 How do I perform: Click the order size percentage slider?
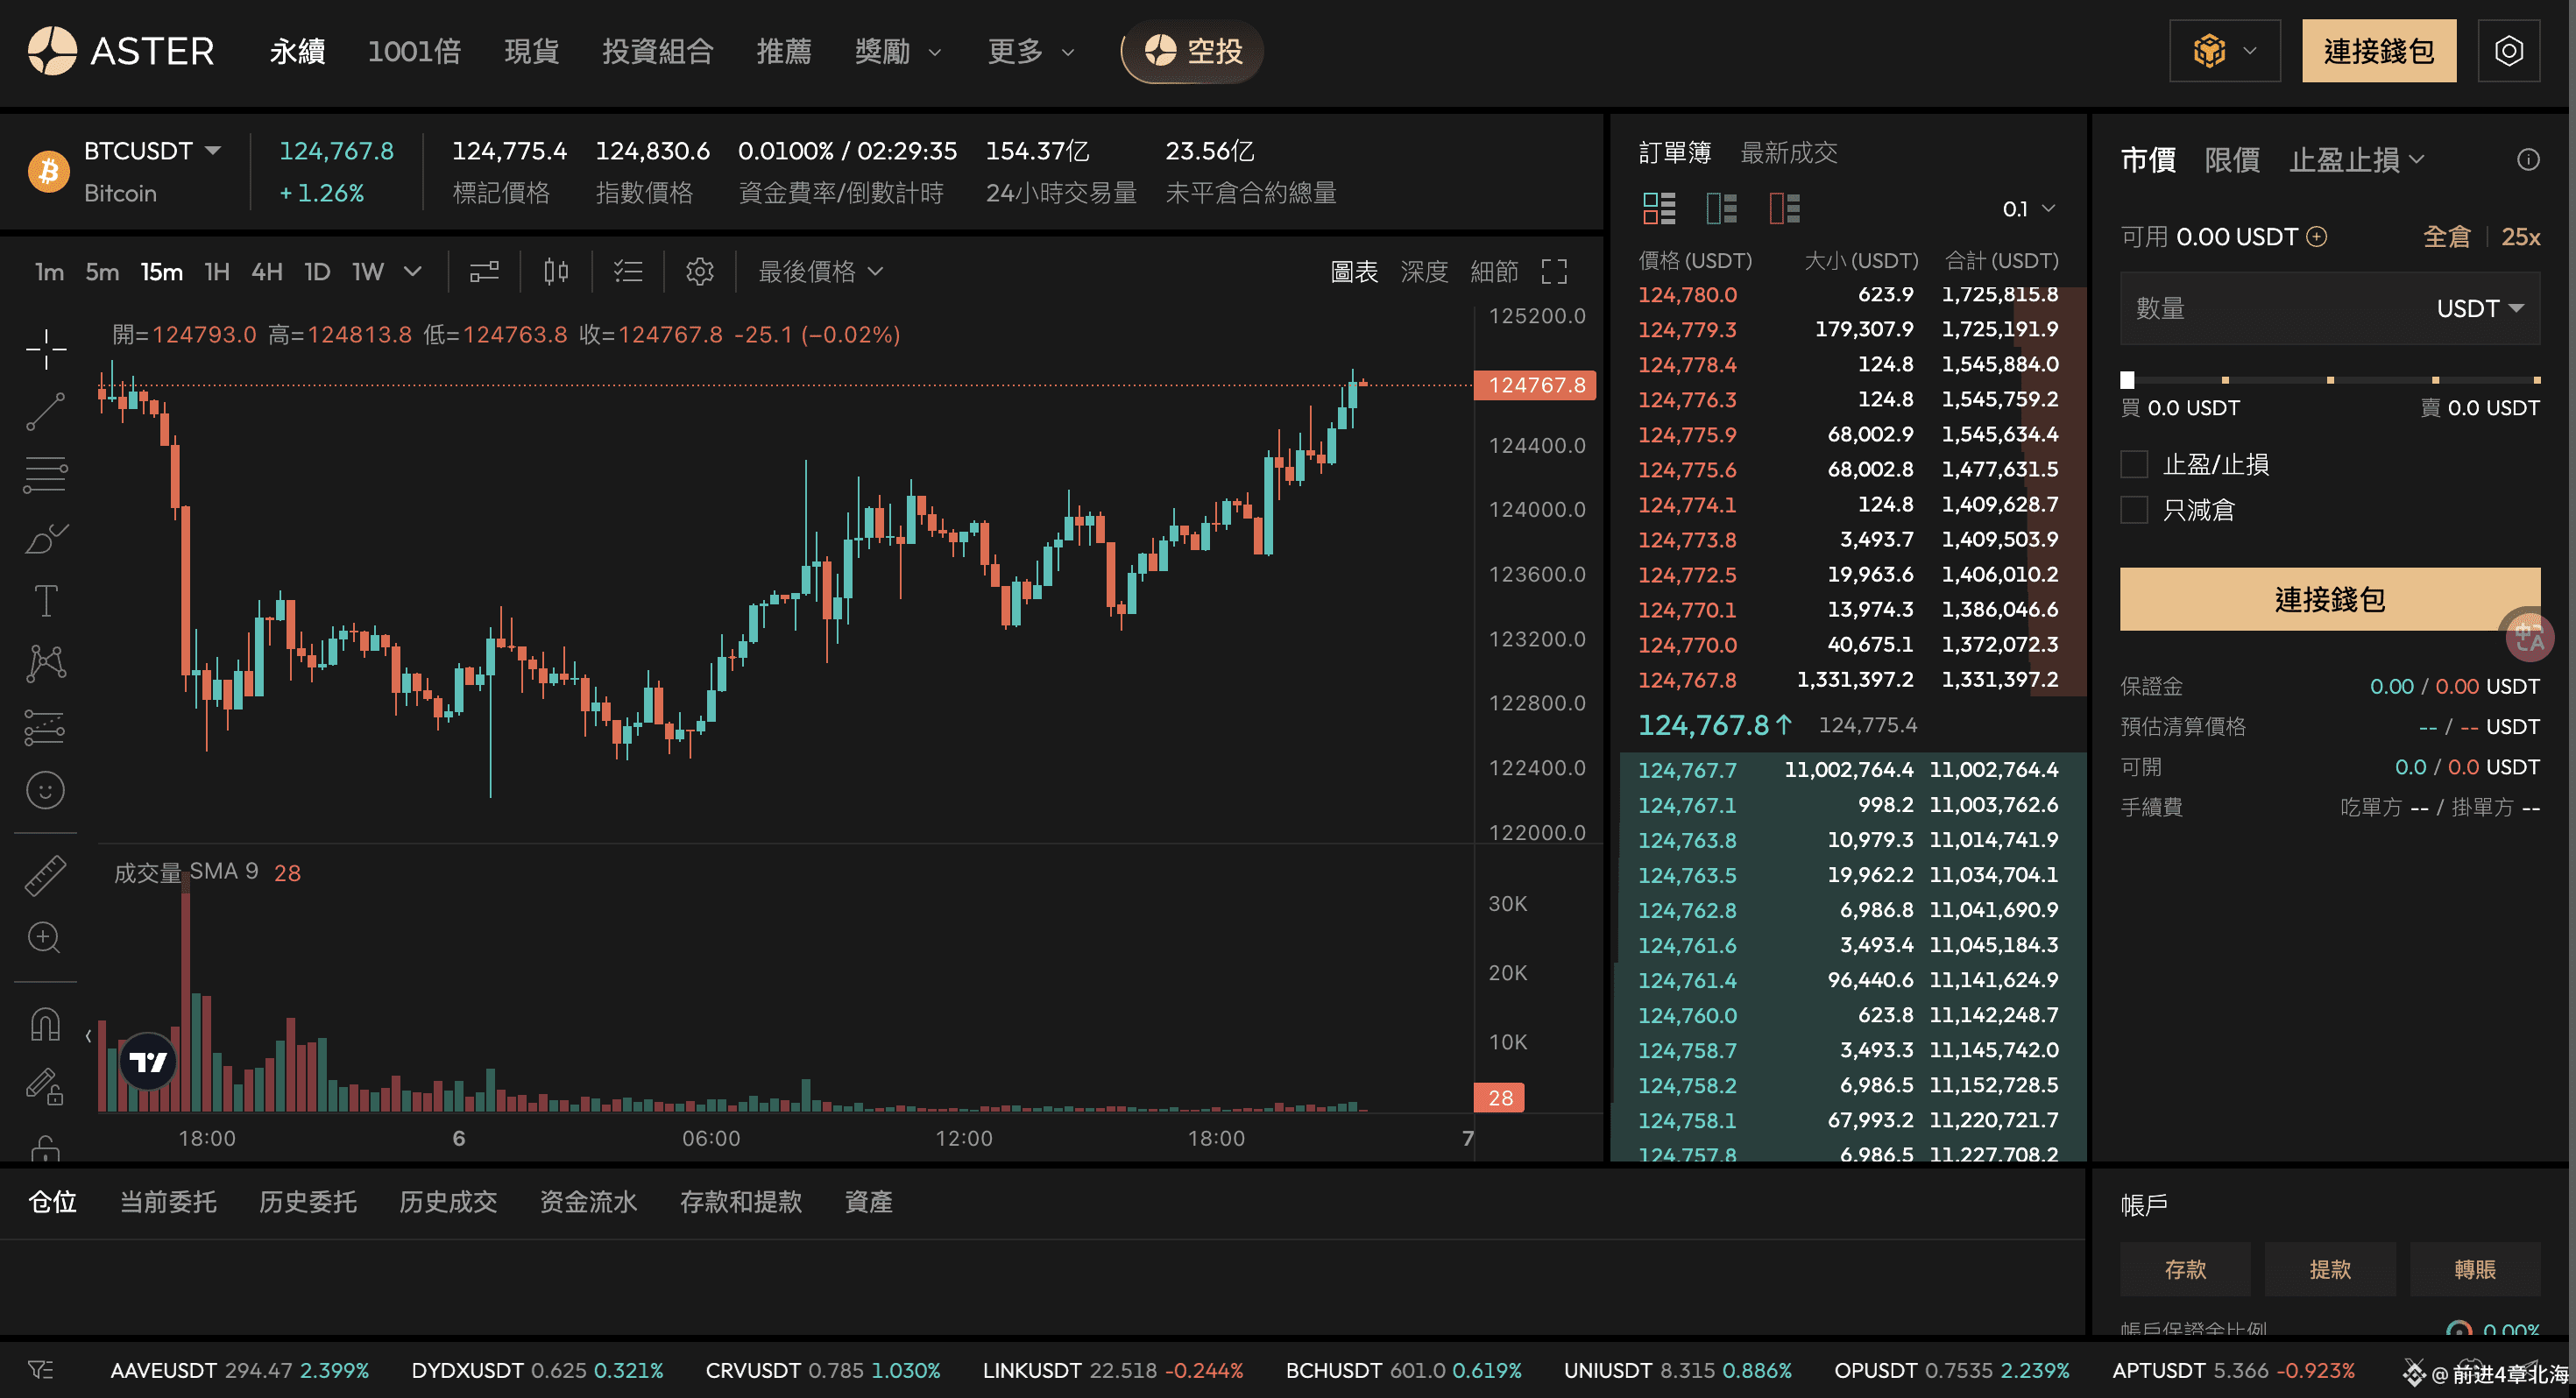point(2330,380)
